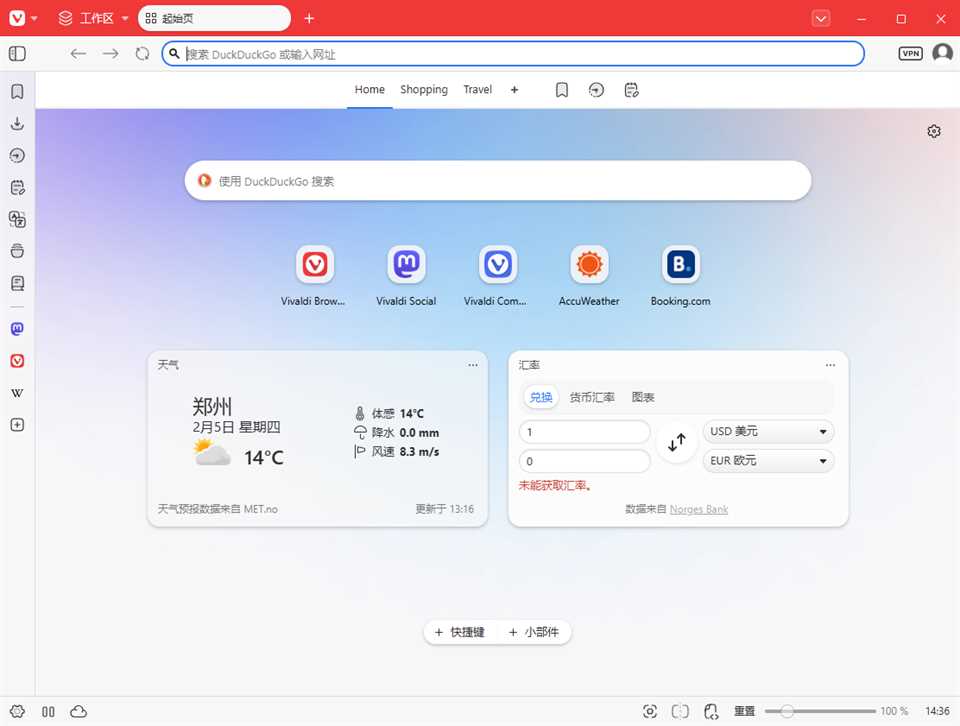960x726 pixels.
Task: Click the + 小部件 button
Action: (534, 632)
